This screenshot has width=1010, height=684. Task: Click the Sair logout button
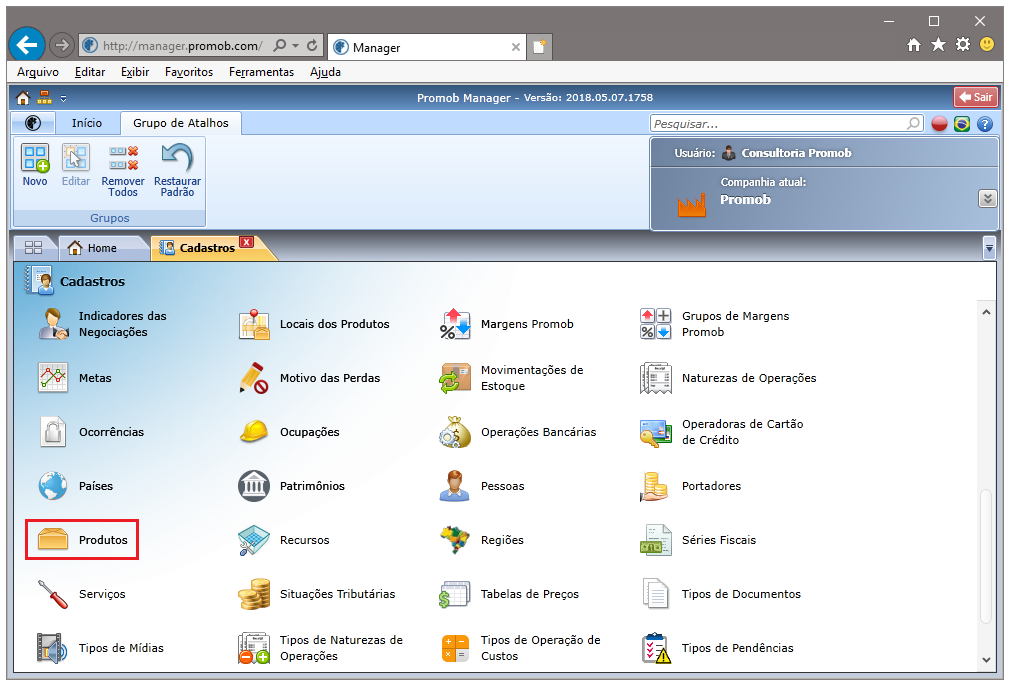[976, 97]
